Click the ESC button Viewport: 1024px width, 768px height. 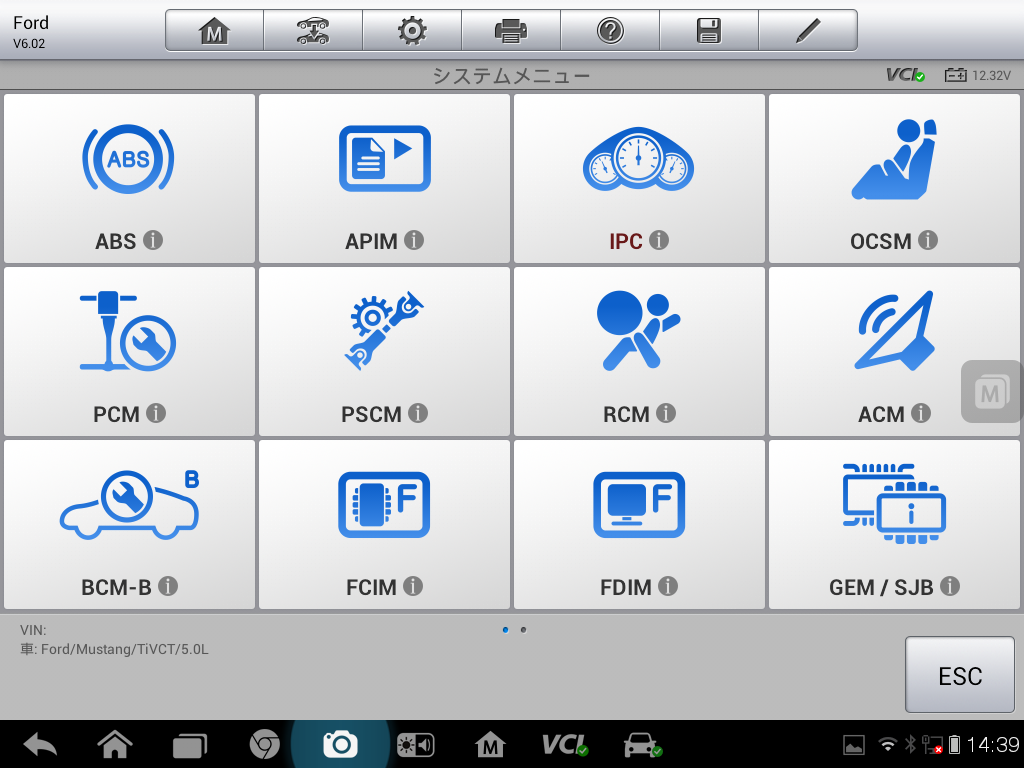[x=959, y=675]
